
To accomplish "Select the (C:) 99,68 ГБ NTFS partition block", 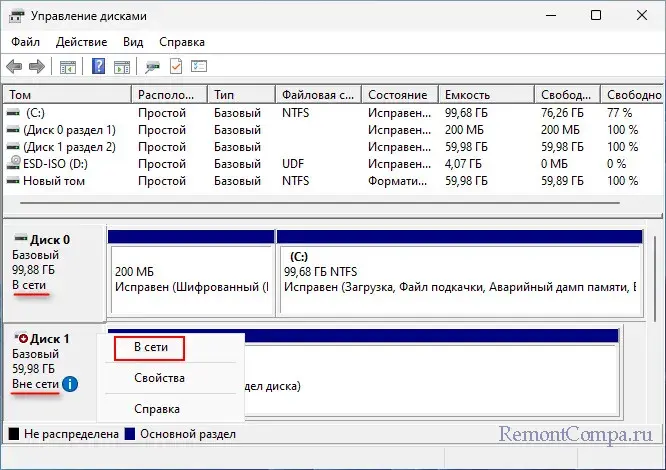I will click(460, 277).
